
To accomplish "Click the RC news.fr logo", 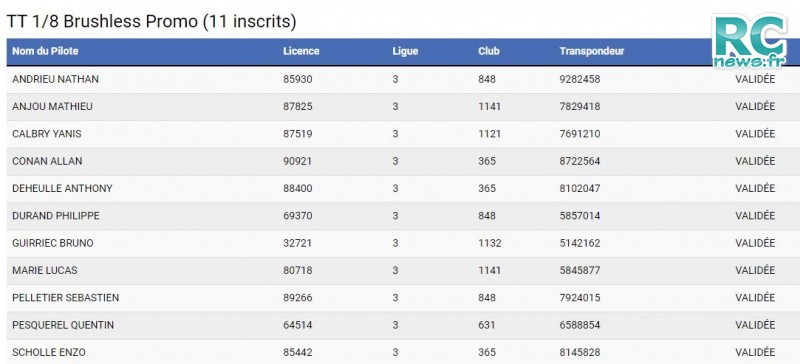I will (x=749, y=41).
